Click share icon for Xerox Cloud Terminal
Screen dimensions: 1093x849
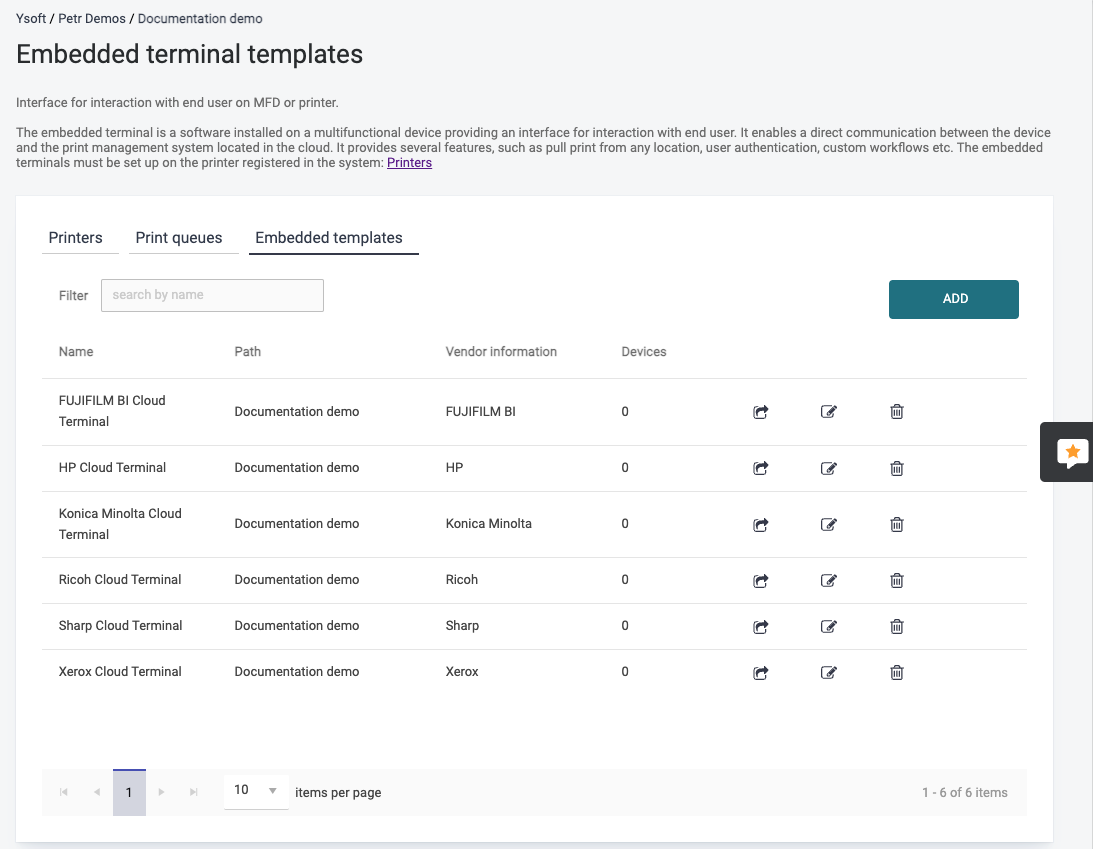click(x=760, y=672)
